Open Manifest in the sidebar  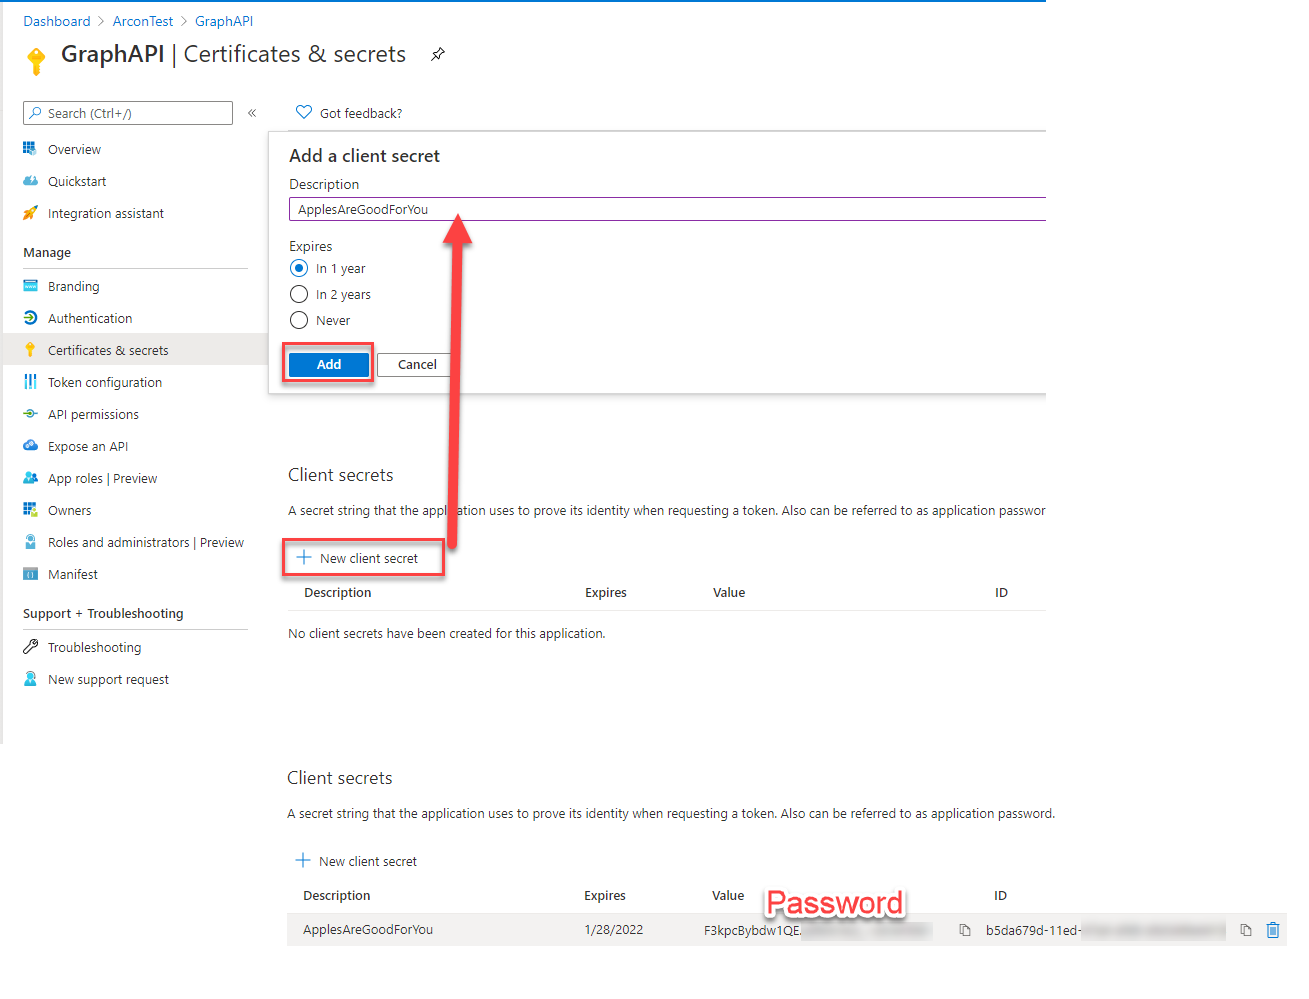pyautogui.click(x=73, y=574)
